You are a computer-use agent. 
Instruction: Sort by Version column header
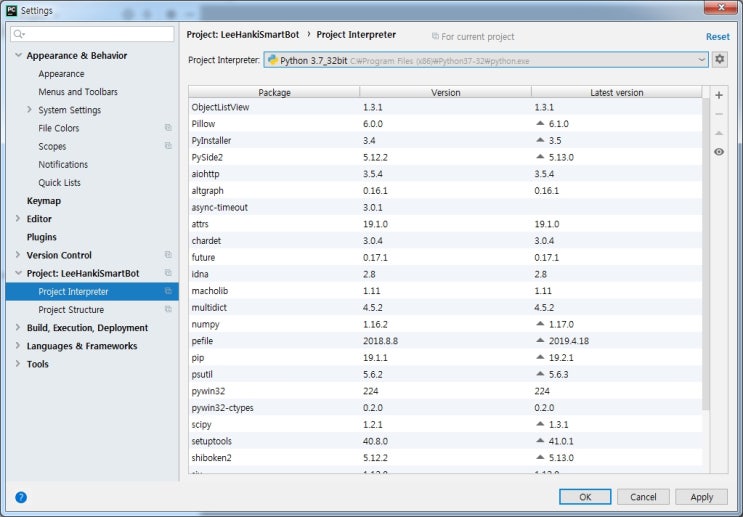[x=445, y=92]
